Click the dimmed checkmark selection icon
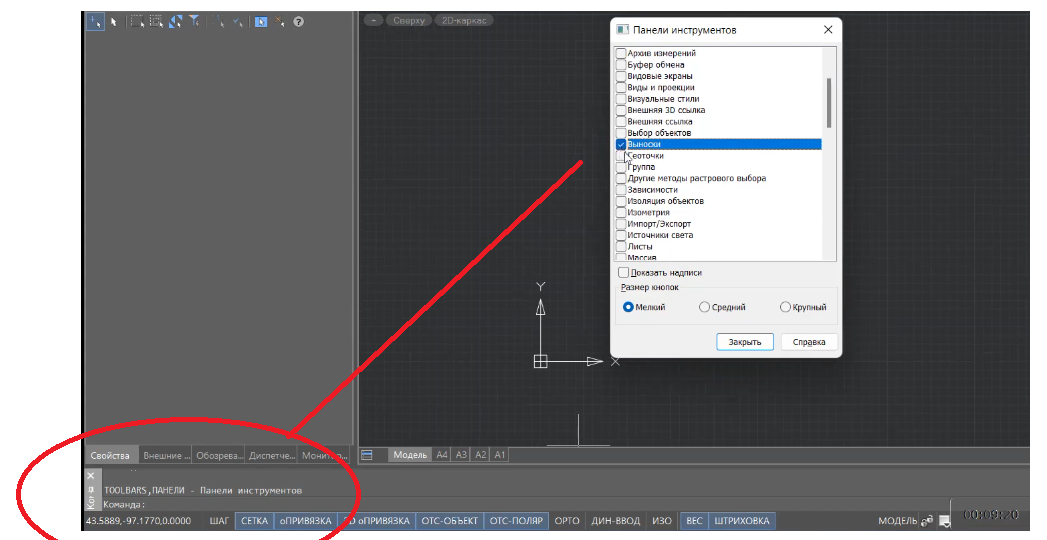1047x540 pixels. (x=237, y=21)
